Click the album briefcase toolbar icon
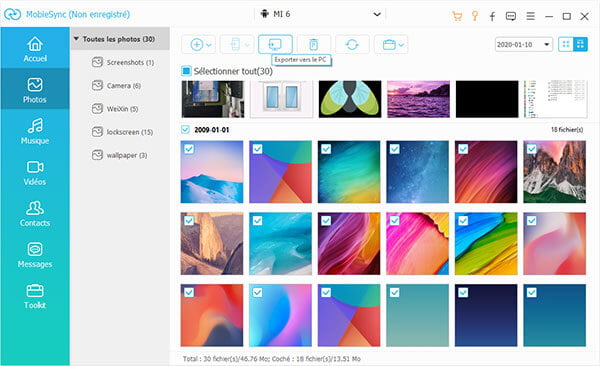The height and width of the screenshot is (366, 600). coord(389,45)
